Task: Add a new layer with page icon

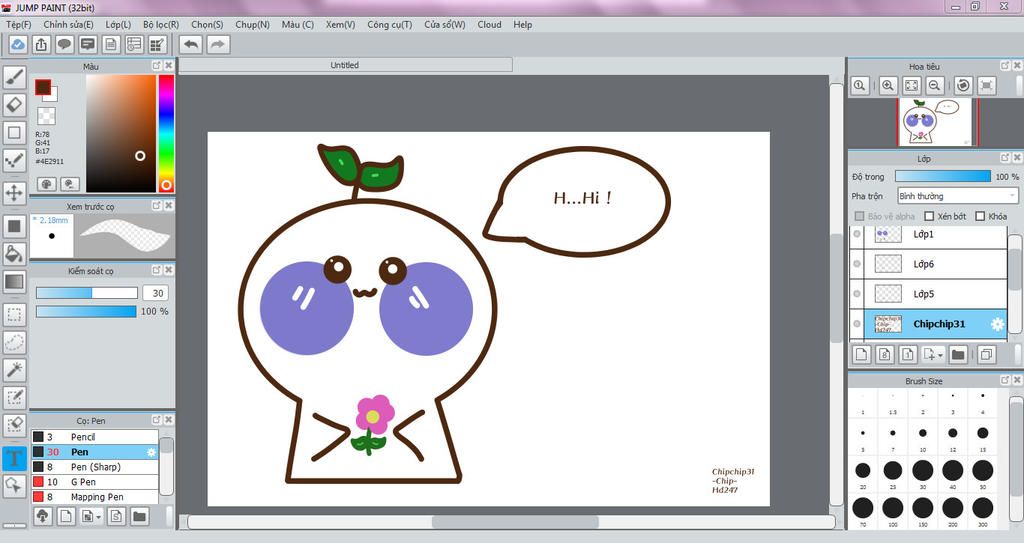Action: [861, 354]
